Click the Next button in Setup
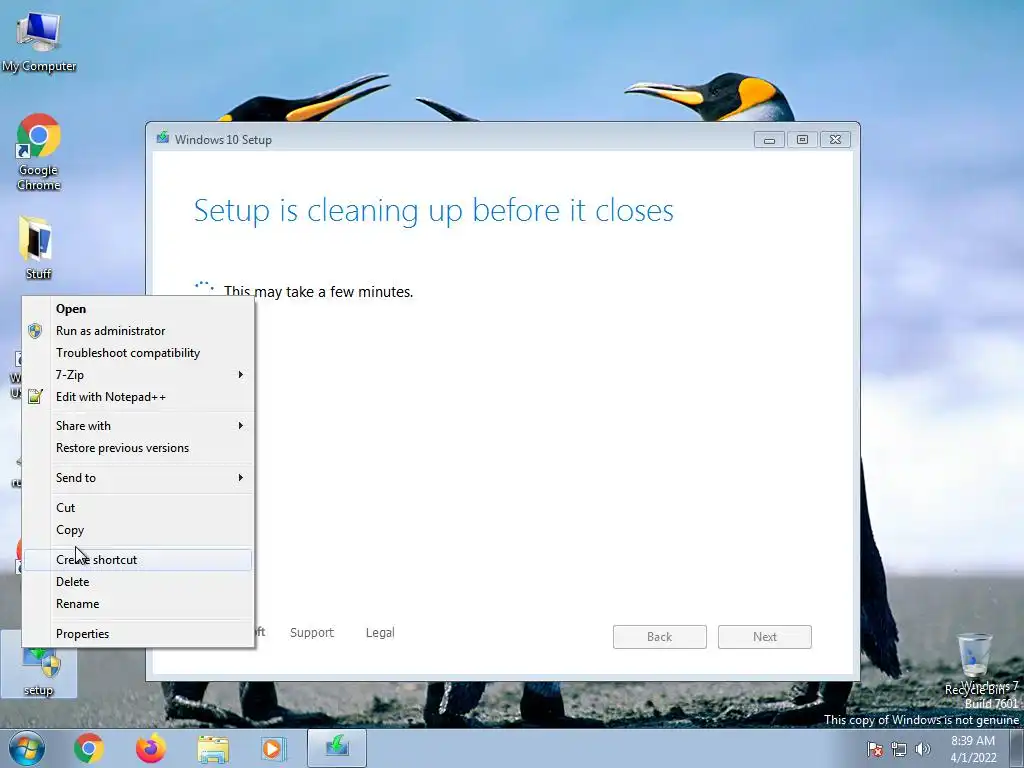Screen dimensions: 1024x768 click(765, 637)
